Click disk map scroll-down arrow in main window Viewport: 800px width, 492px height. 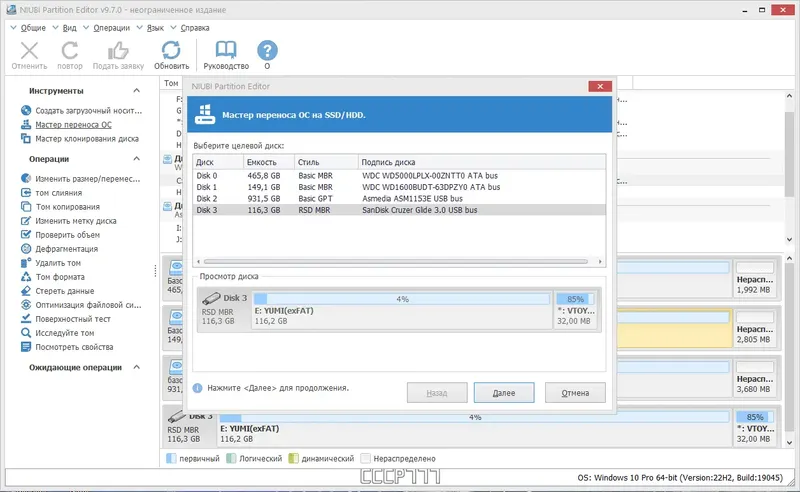pos(789,443)
